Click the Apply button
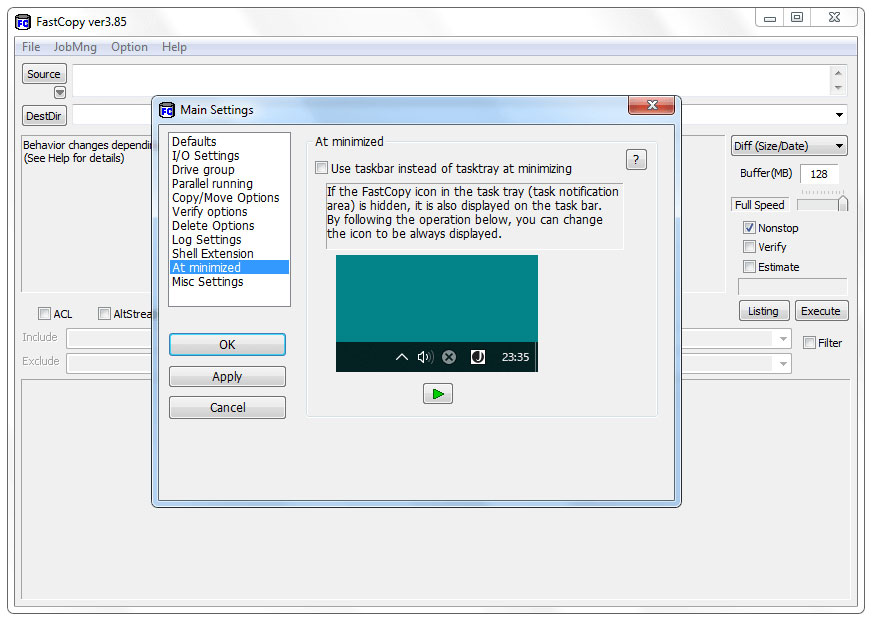Viewport: 872px width, 620px height. [x=227, y=376]
